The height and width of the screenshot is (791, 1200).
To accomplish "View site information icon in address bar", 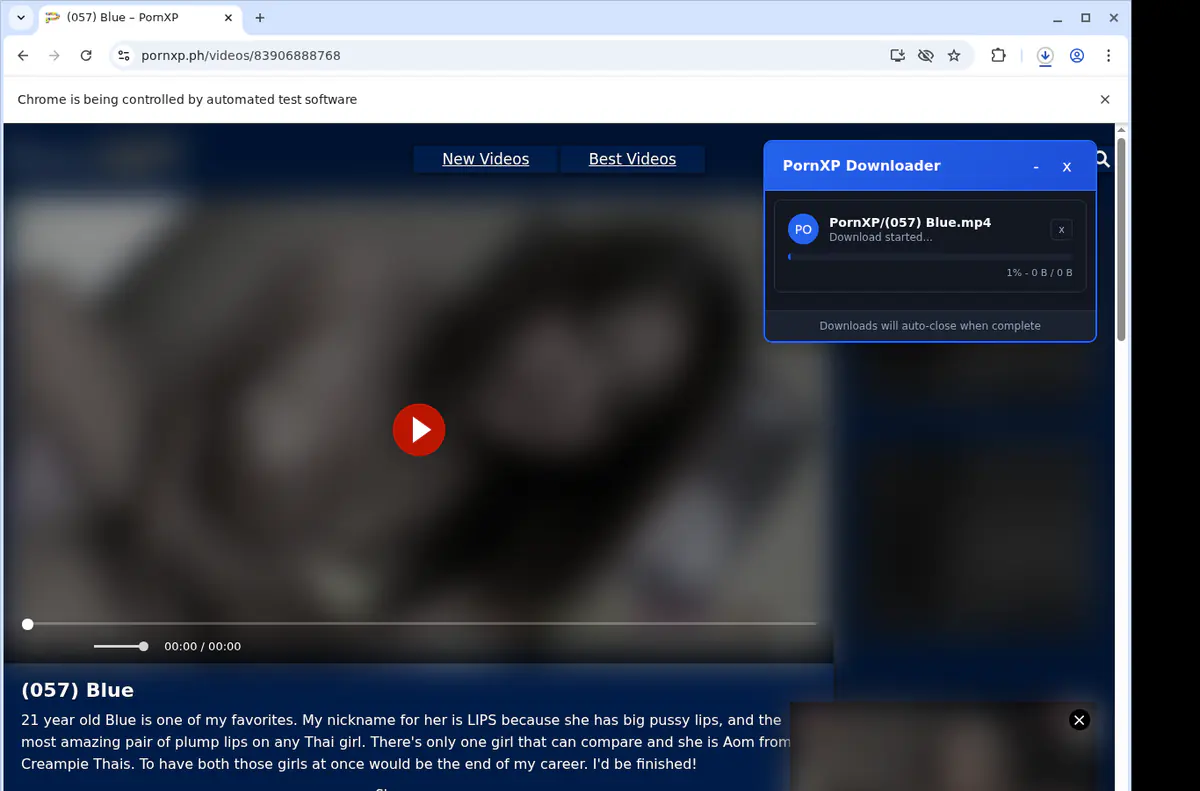I will tap(124, 56).
